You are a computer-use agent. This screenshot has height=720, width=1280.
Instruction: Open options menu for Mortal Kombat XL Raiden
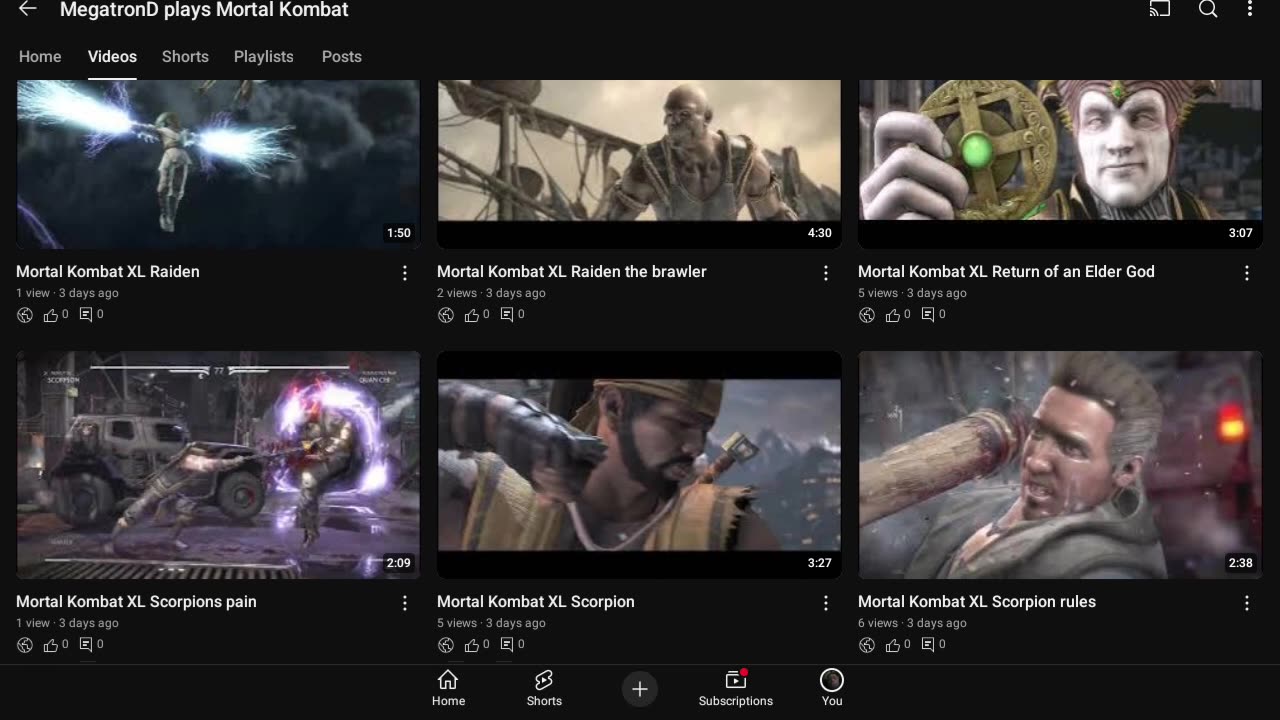click(x=405, y=273)
